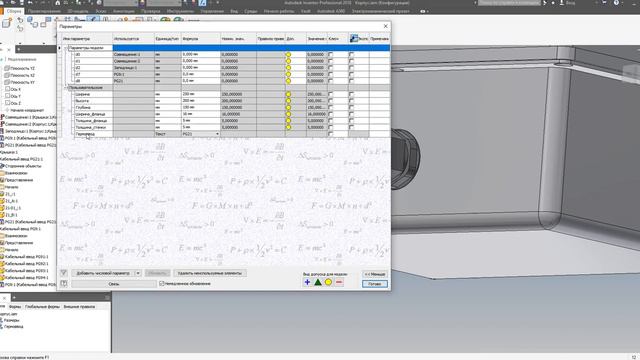
Task: Click the blue plus tolerance icon
Action: point(307,282)
